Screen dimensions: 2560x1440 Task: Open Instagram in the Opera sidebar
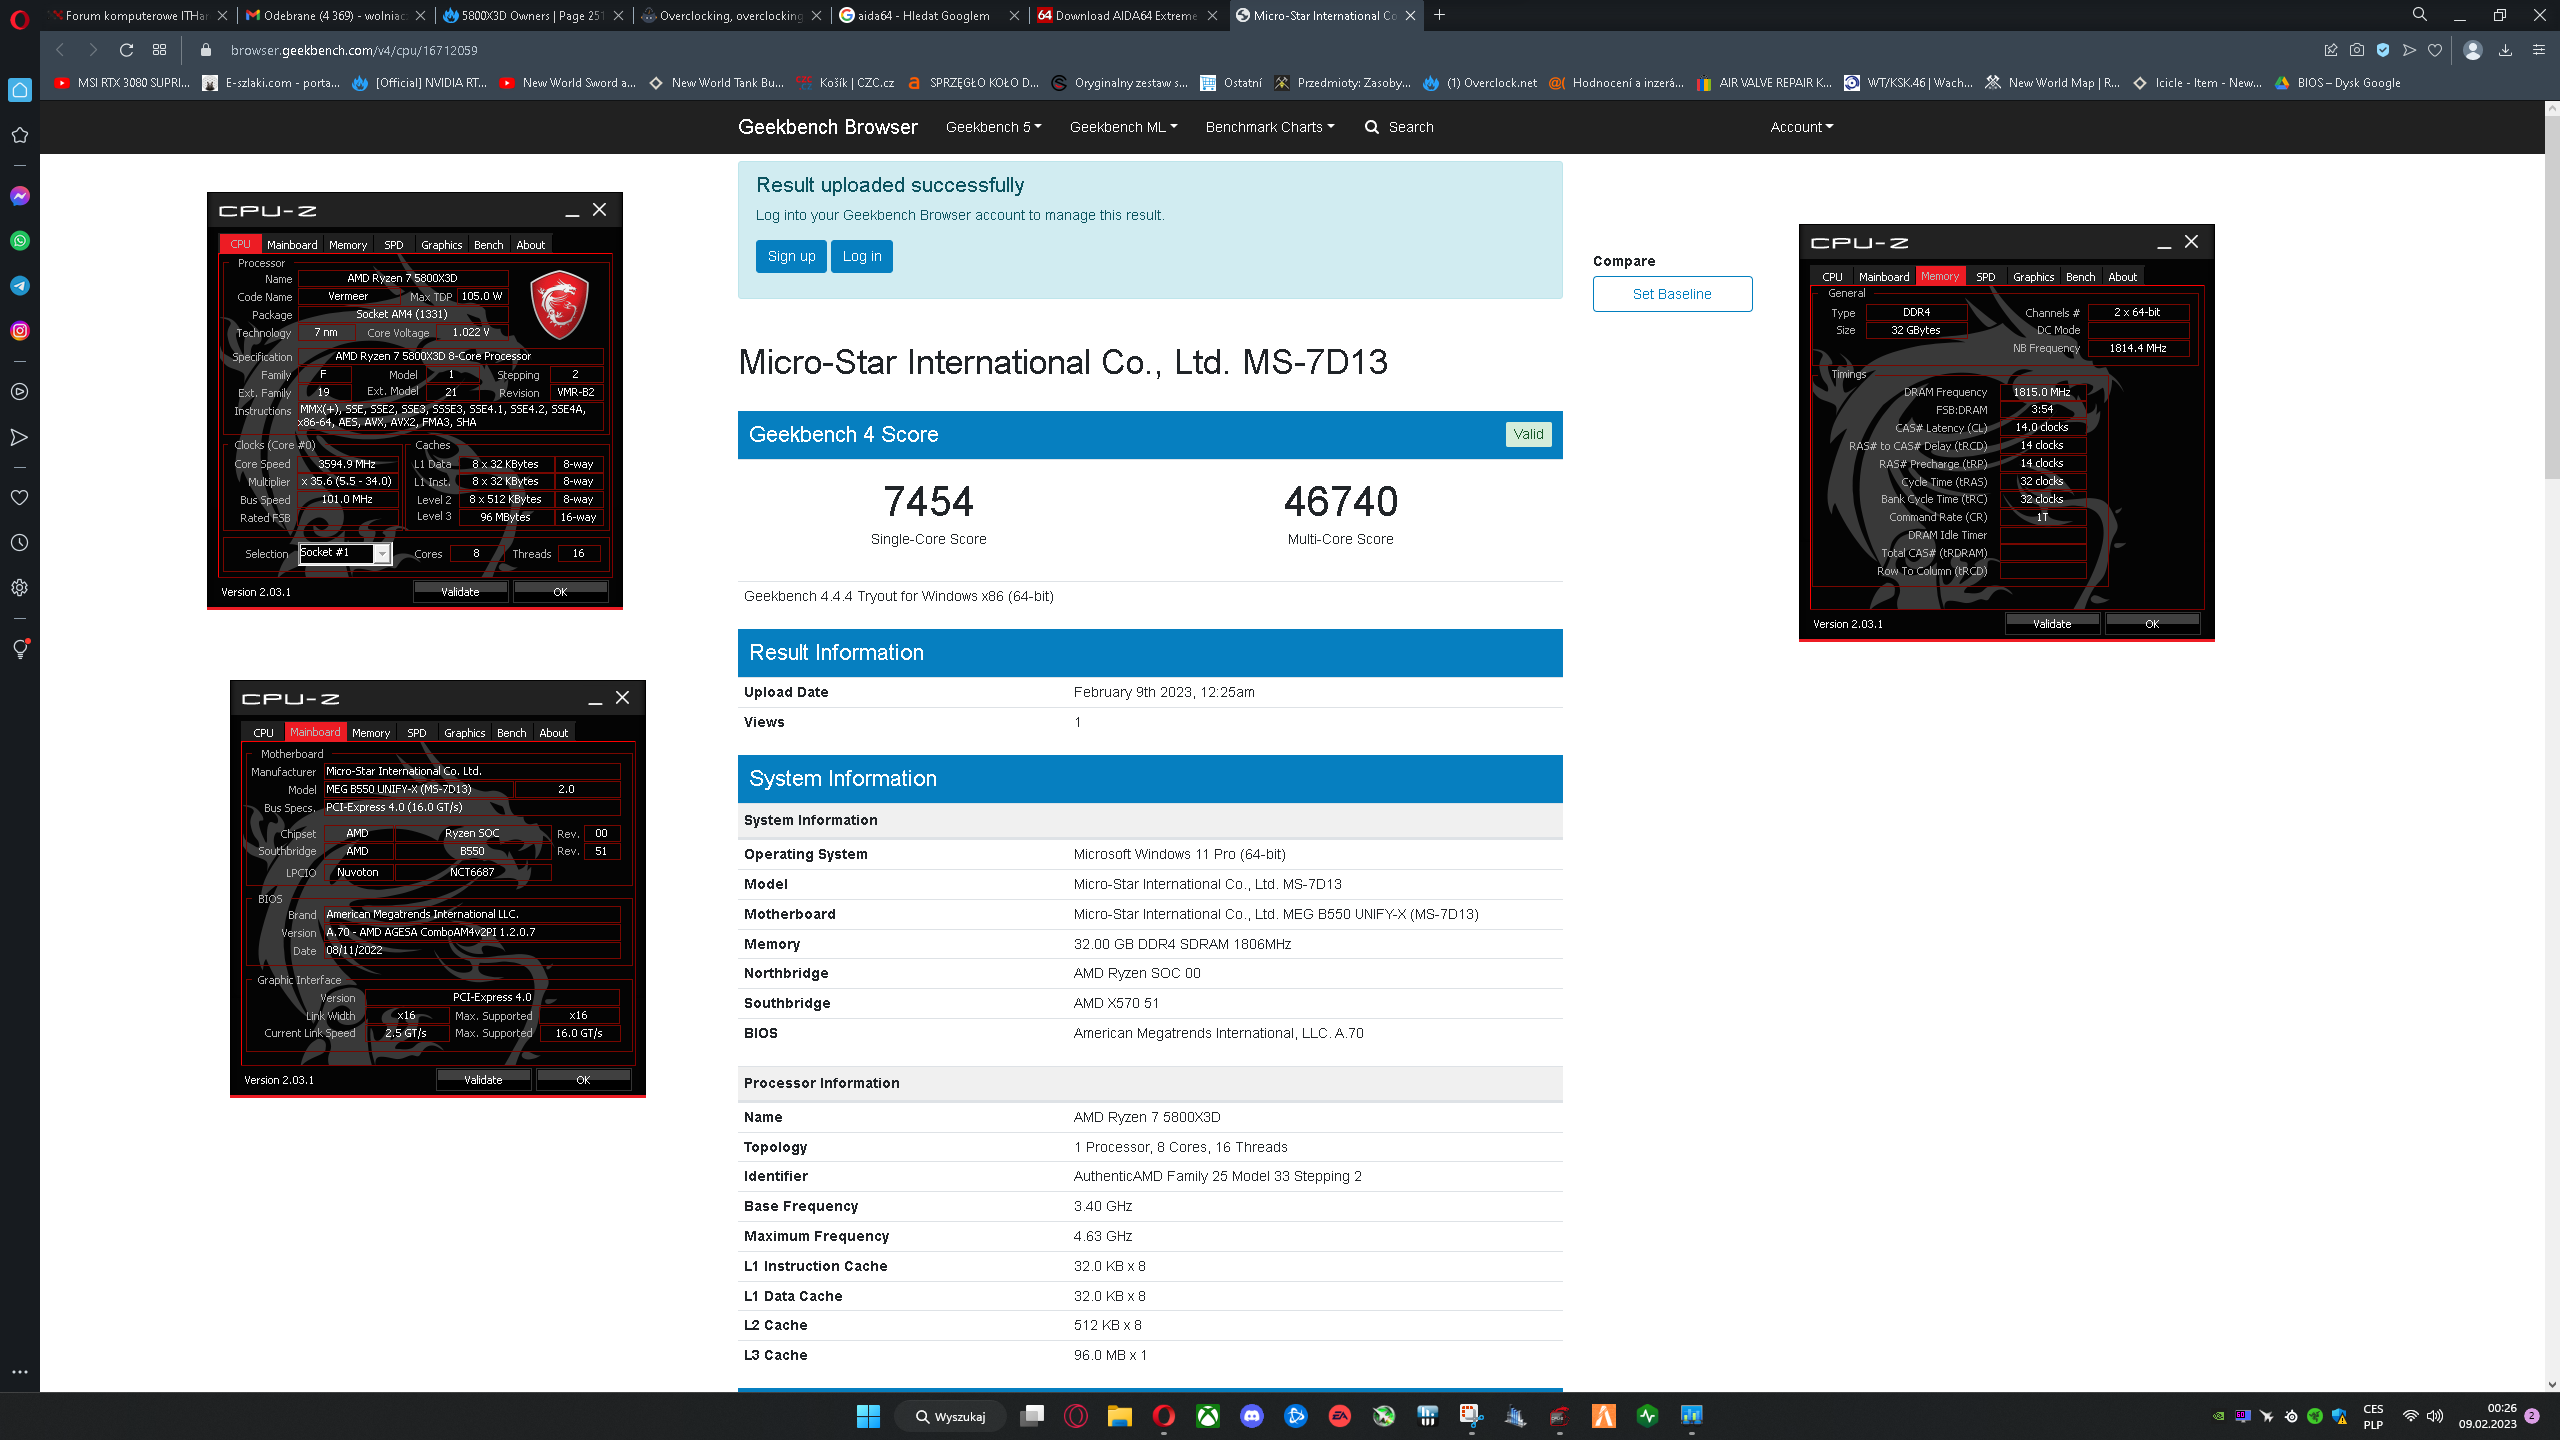[20, 331]
